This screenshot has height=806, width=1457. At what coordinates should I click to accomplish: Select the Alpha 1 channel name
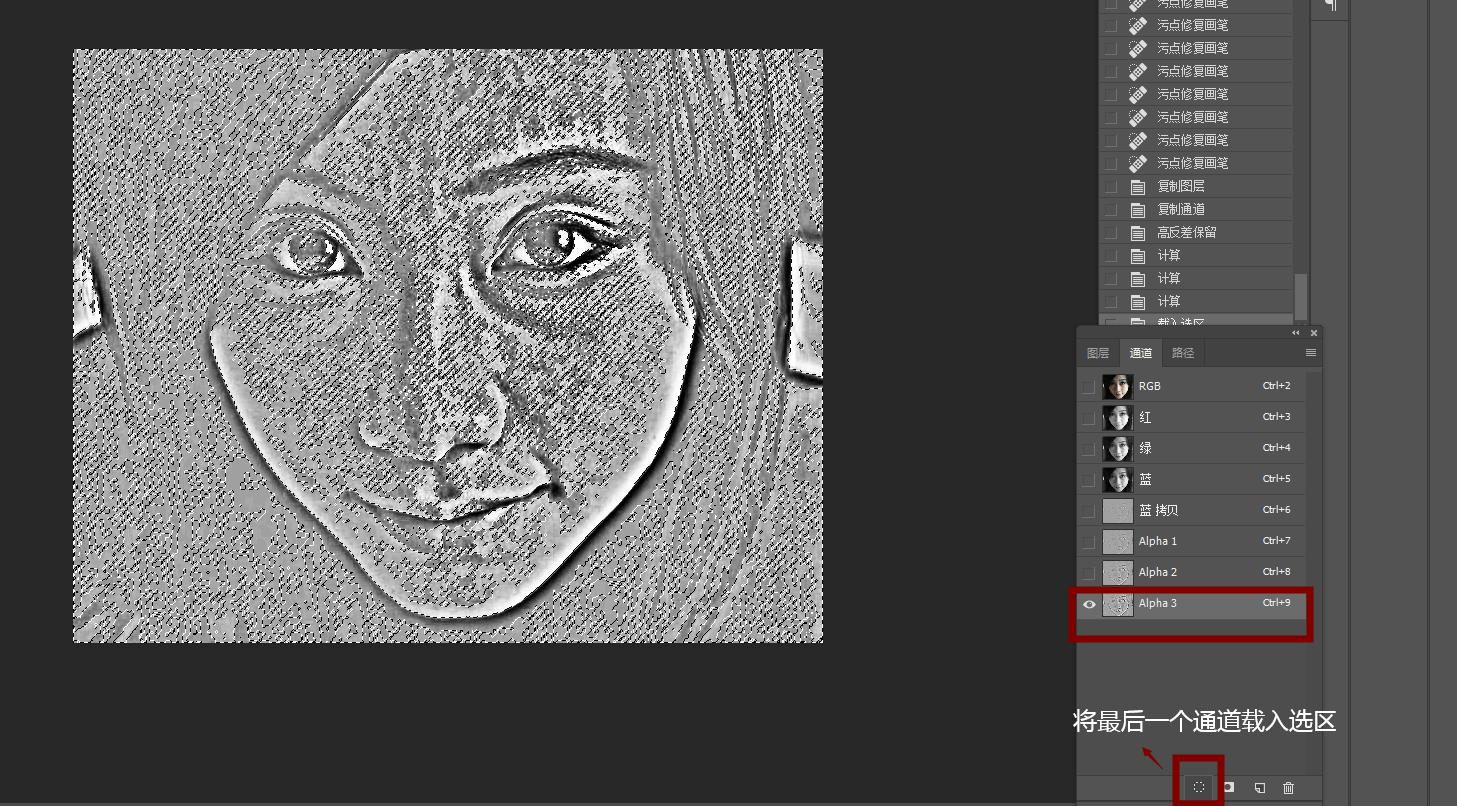click(x=1158, y=541)
